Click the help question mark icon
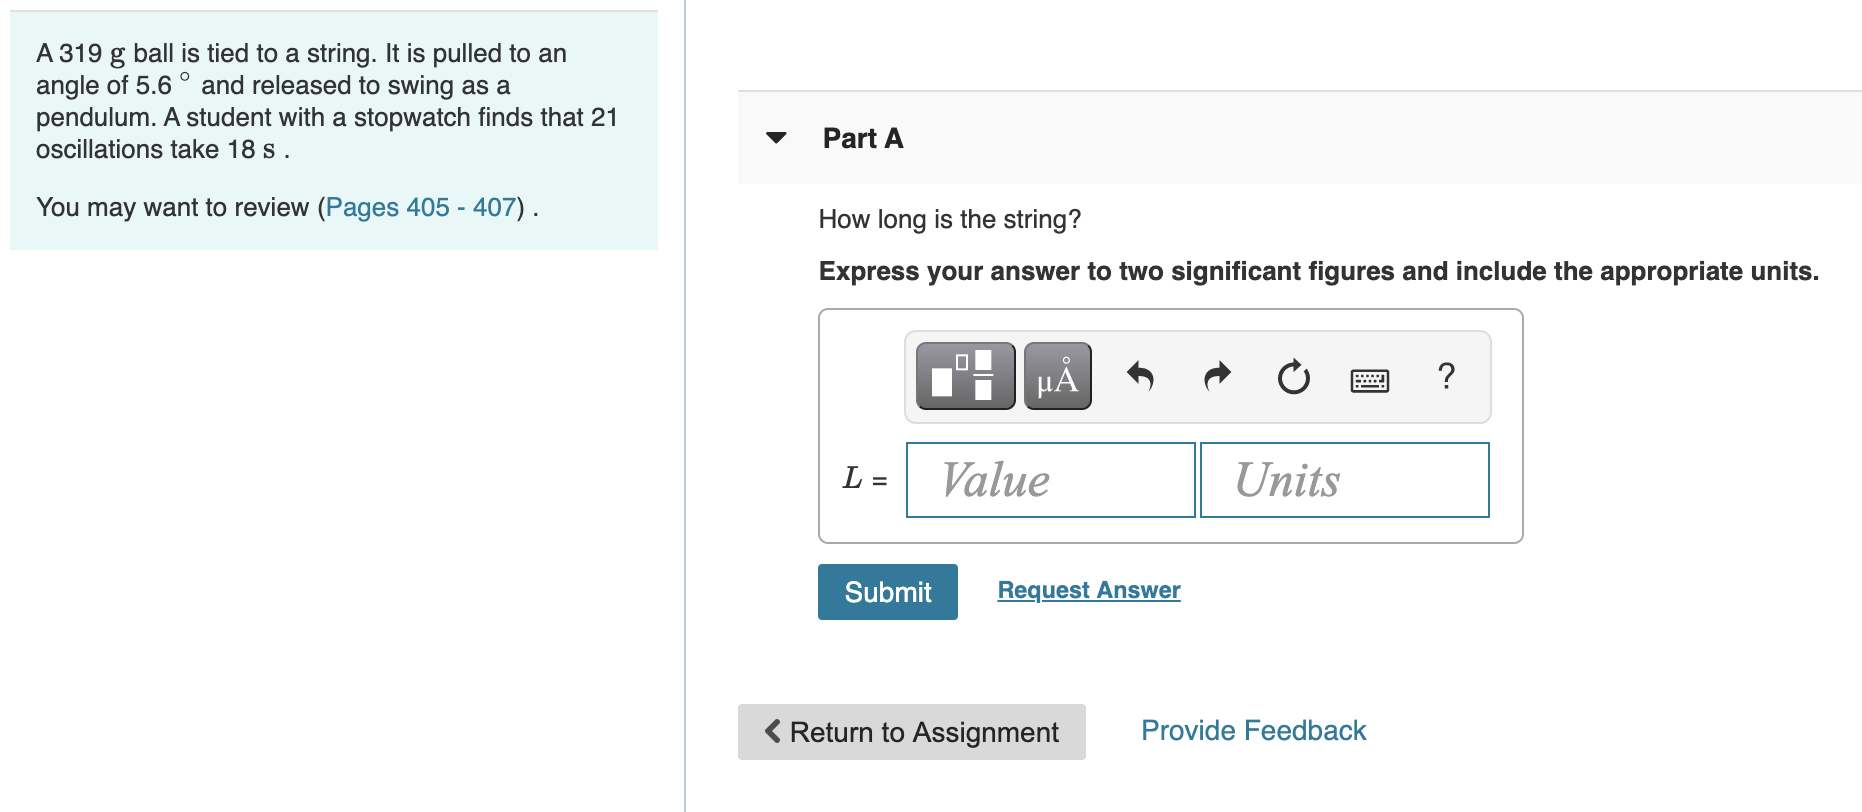Screen dimensions: 1862x812 click(1446, 376)
